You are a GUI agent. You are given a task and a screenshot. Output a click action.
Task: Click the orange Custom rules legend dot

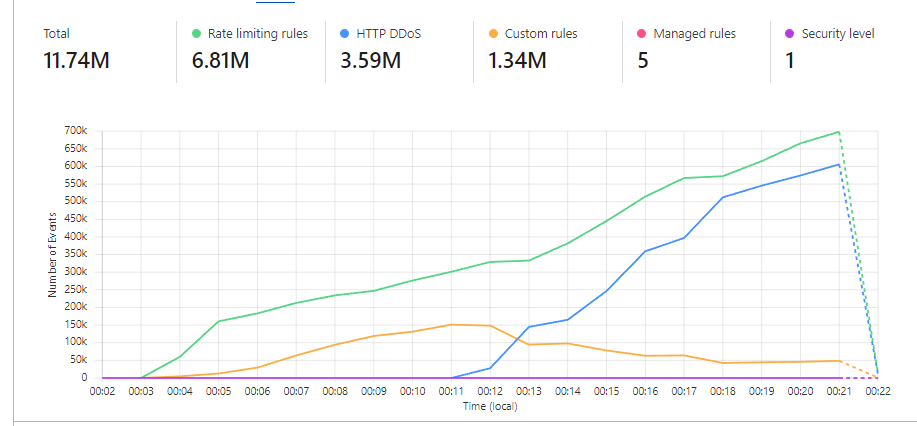click(x=492, y=34)
